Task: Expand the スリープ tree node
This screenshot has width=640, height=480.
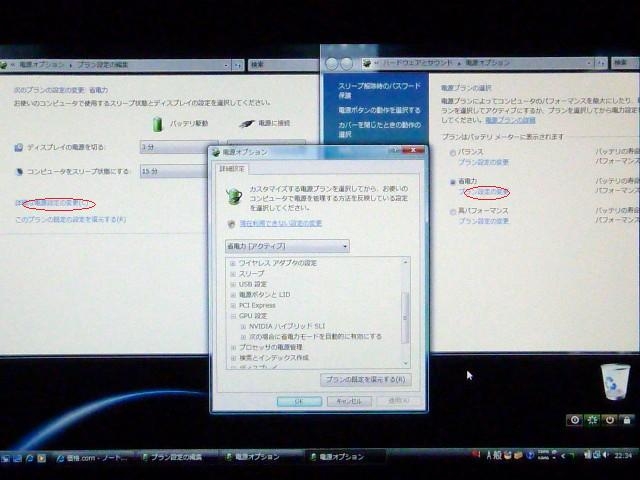Action: pos(233,274)
